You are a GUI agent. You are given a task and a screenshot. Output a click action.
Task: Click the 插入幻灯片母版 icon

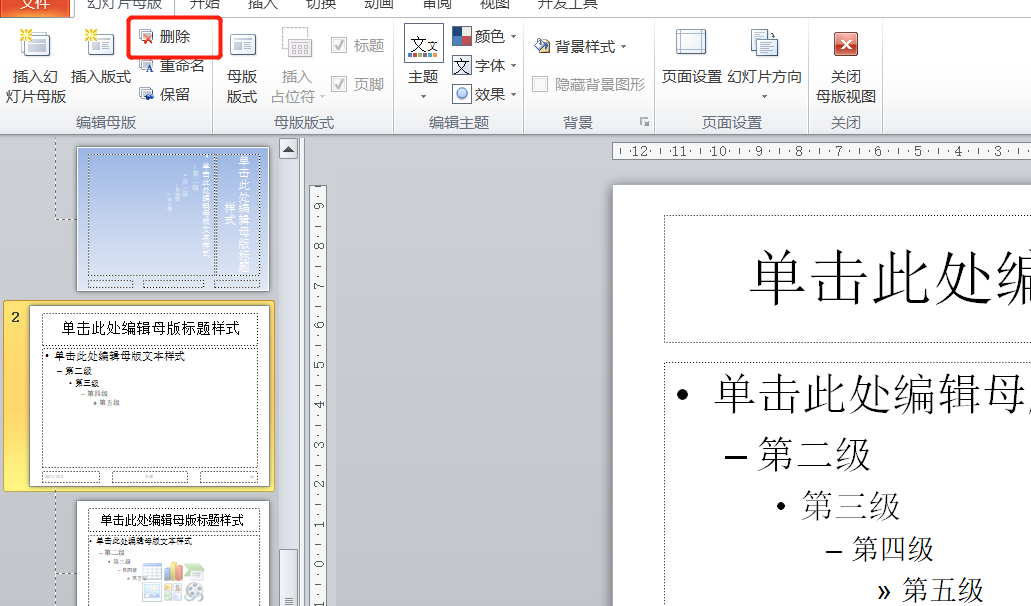[x=36, y=45]
